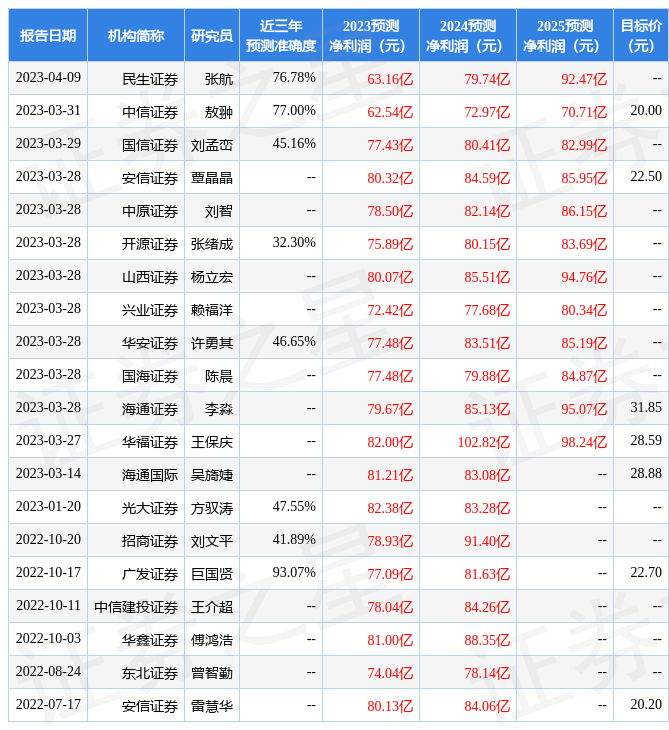Click researcher name 杨立宏

click(x=212, y=277)
